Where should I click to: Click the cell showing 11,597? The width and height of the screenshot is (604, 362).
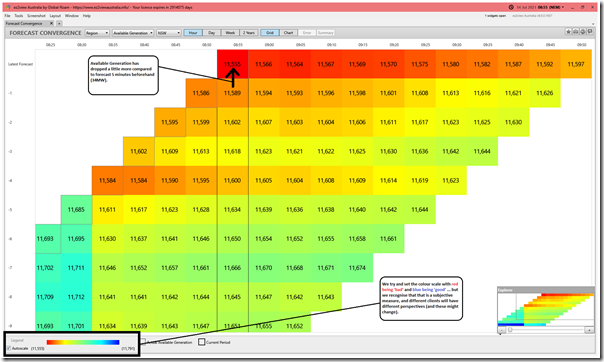click(576, 64)
